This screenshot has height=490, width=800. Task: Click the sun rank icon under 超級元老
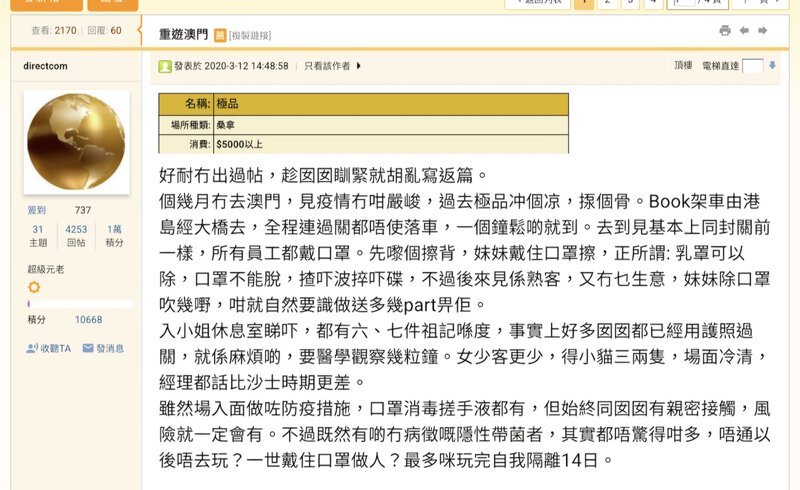pos(34,287)
